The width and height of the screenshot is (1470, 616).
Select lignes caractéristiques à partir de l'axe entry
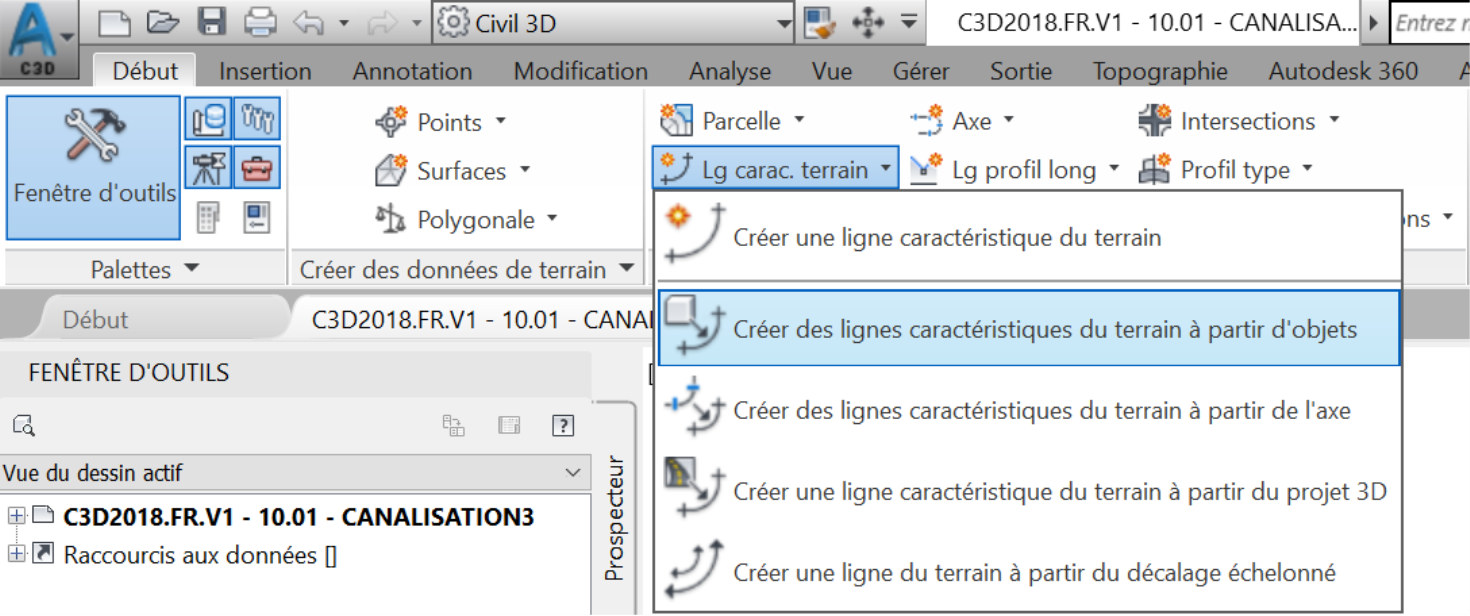click(x=1028, y=409)
